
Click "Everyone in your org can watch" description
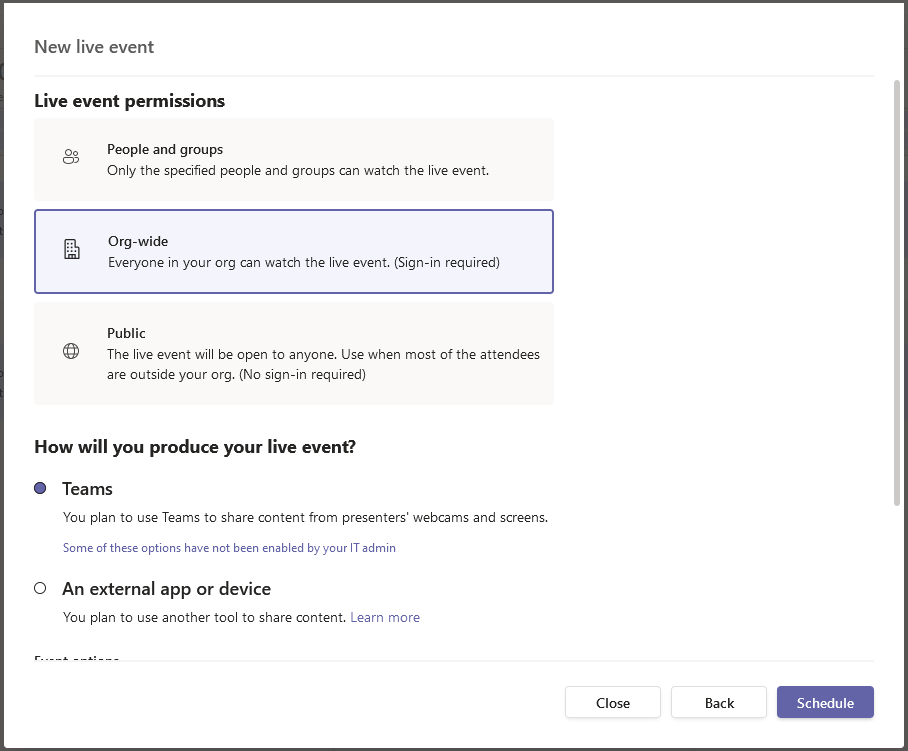[x=303, y=263]
